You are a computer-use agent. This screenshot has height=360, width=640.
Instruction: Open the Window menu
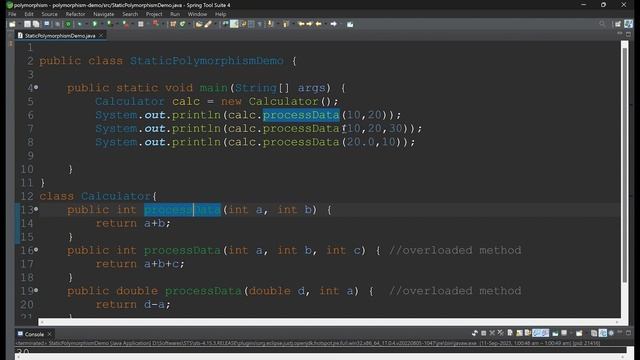click(197, 14)
